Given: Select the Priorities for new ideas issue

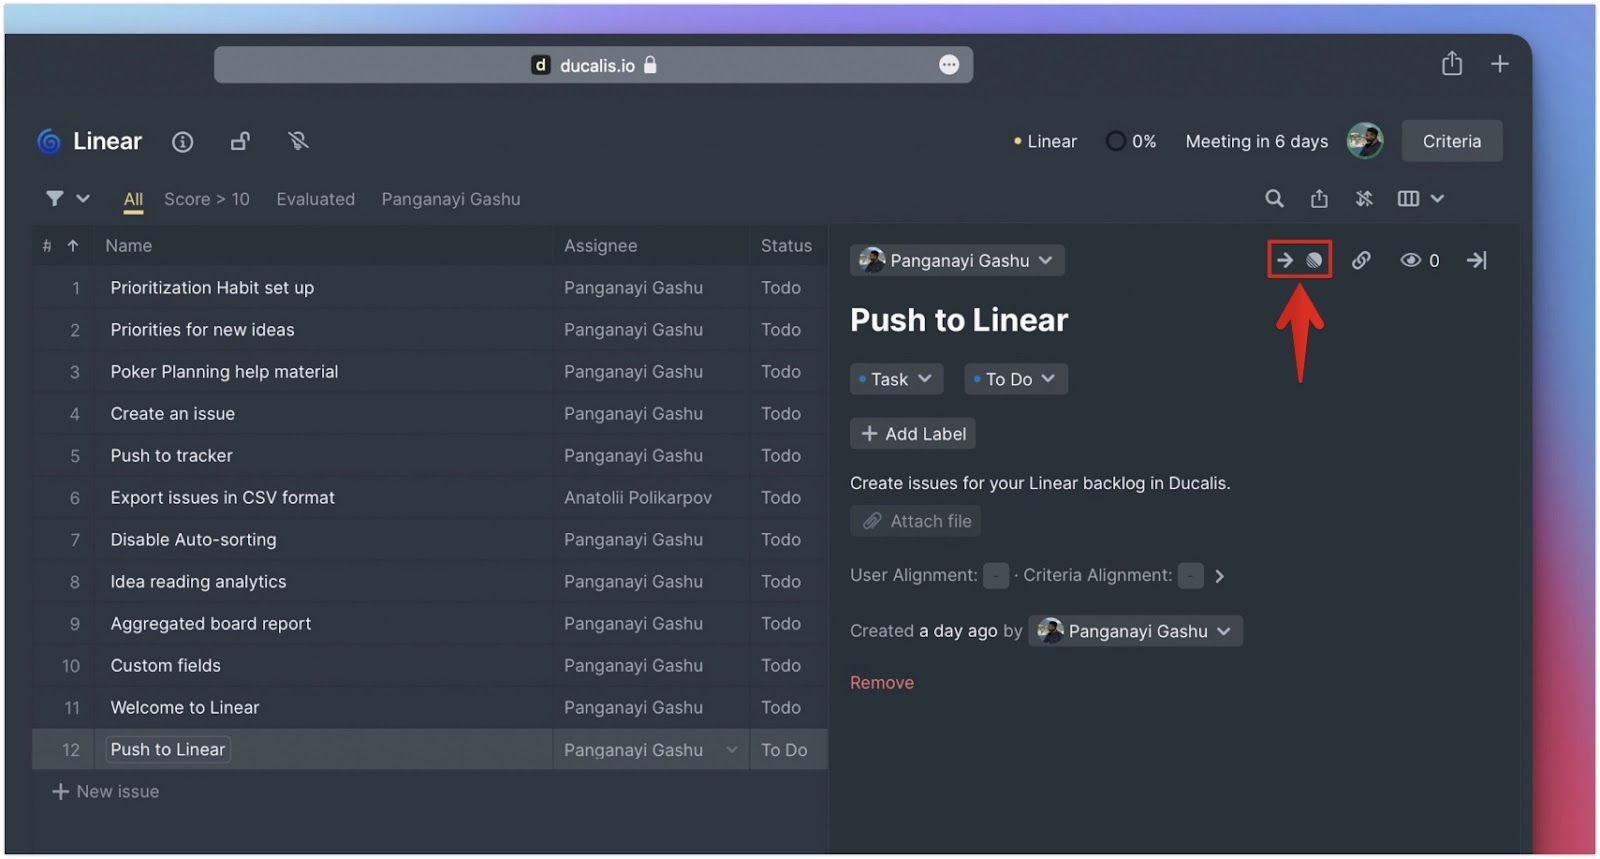Looking at the screenshot, I should [202, 330].
